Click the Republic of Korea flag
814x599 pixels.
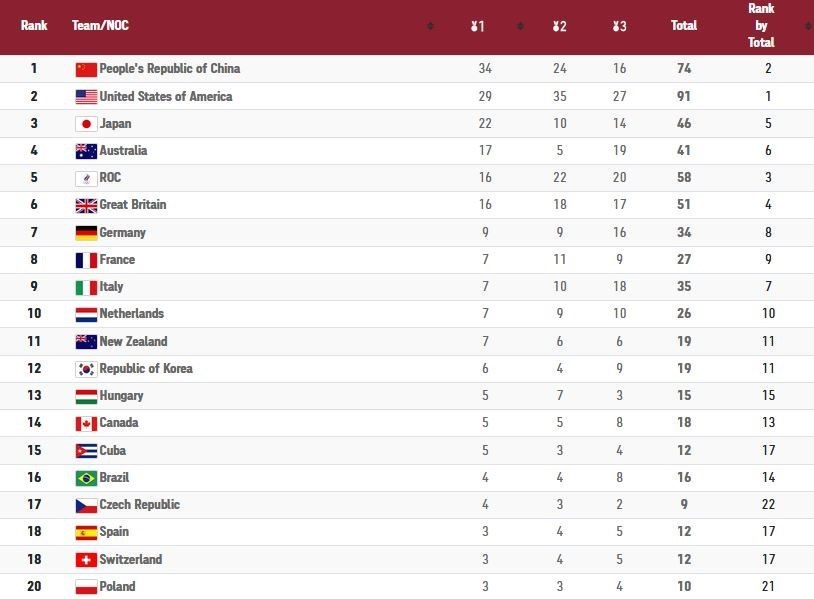[86, 369]
